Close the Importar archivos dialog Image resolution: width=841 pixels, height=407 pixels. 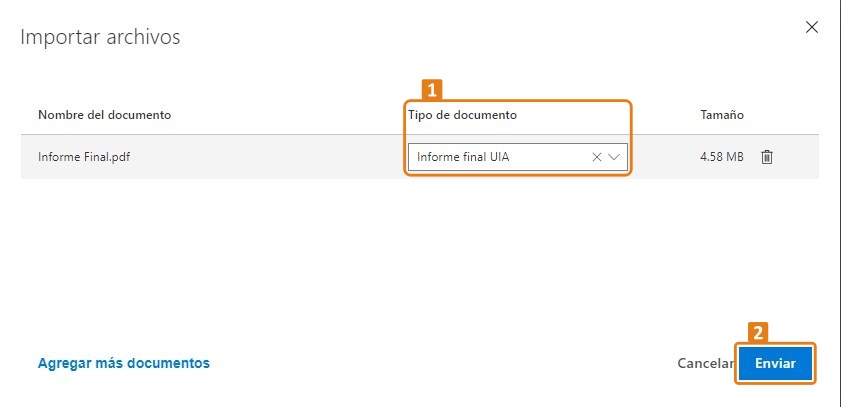point(812,27)
